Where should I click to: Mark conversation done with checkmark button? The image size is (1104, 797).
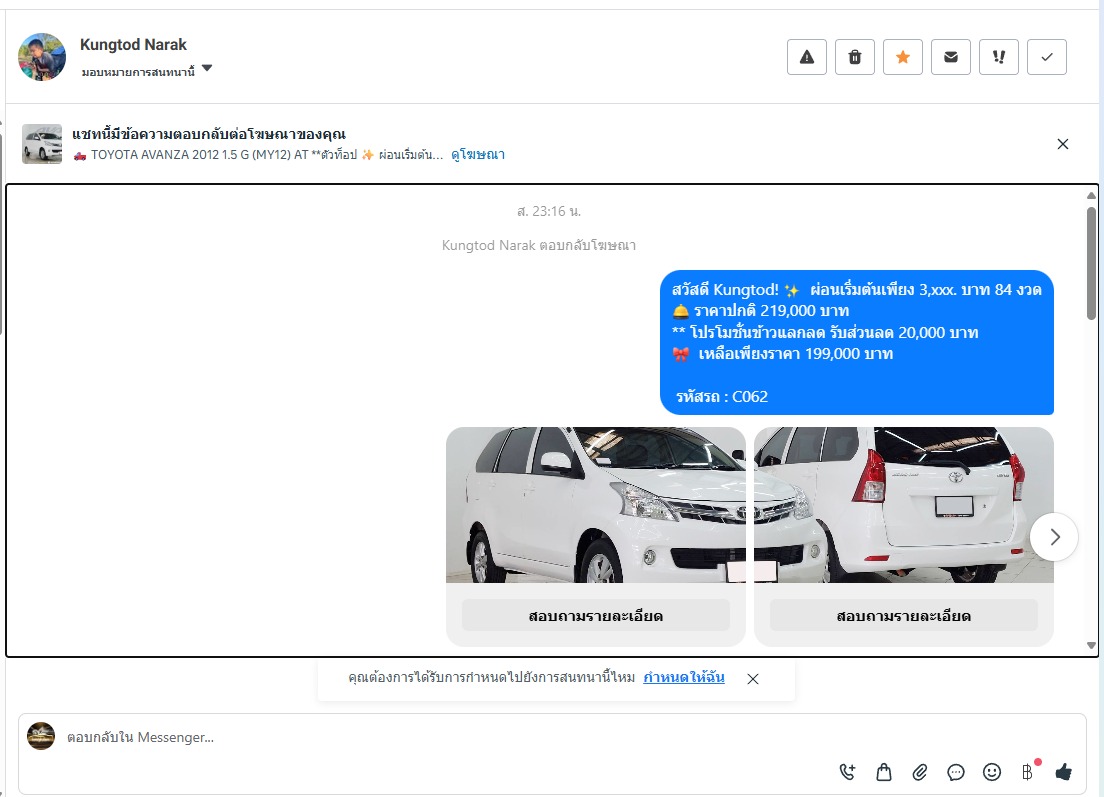point(1047,57)
